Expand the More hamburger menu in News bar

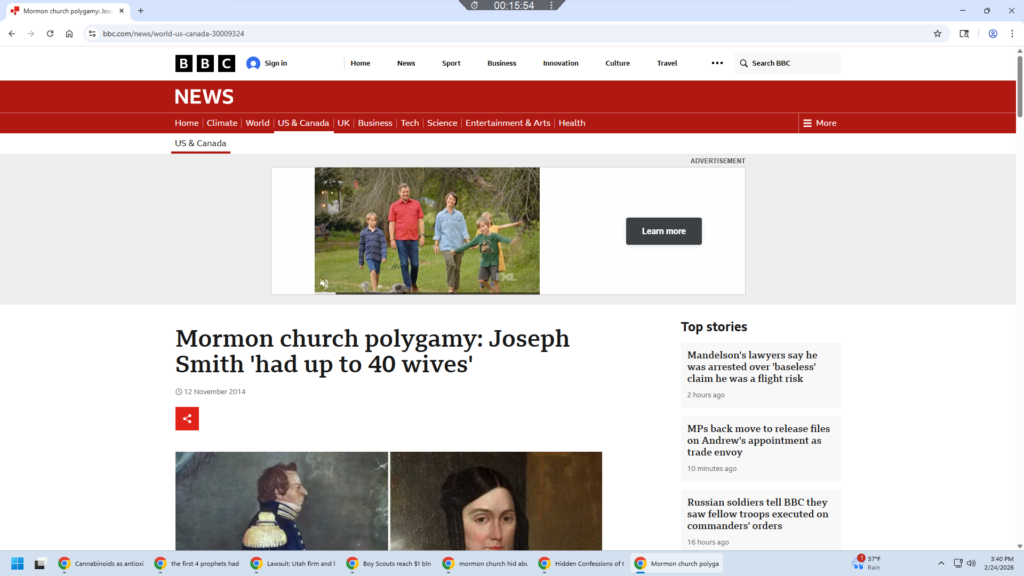click(818, 123)
